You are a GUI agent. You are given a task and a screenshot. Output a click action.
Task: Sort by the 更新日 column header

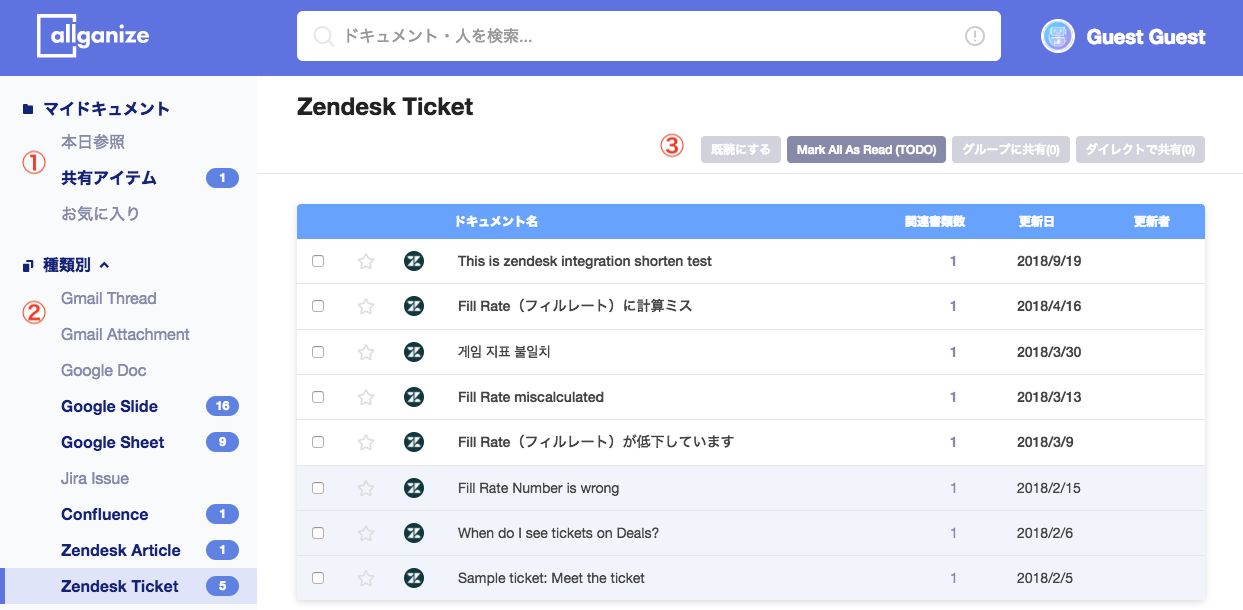point(1036,221)
